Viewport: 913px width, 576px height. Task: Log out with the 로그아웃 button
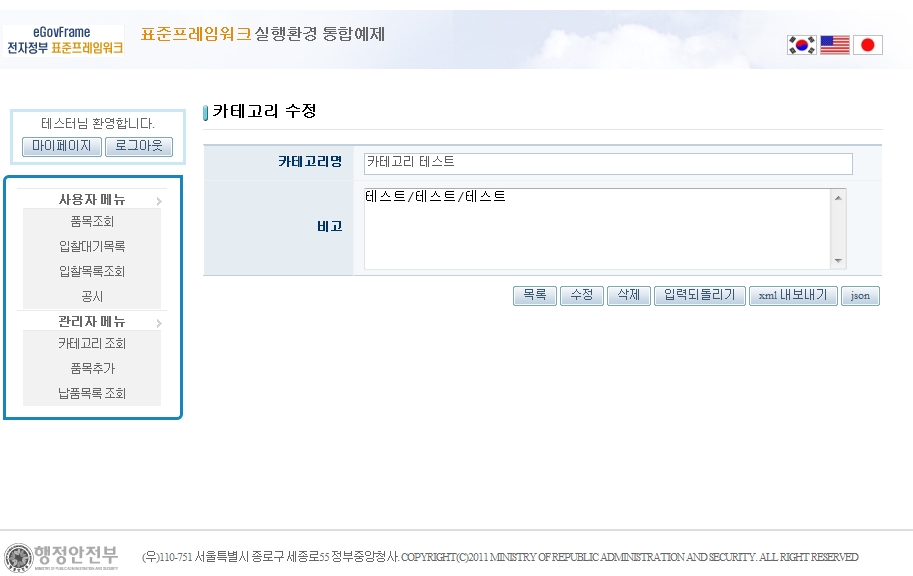point(139,147)
